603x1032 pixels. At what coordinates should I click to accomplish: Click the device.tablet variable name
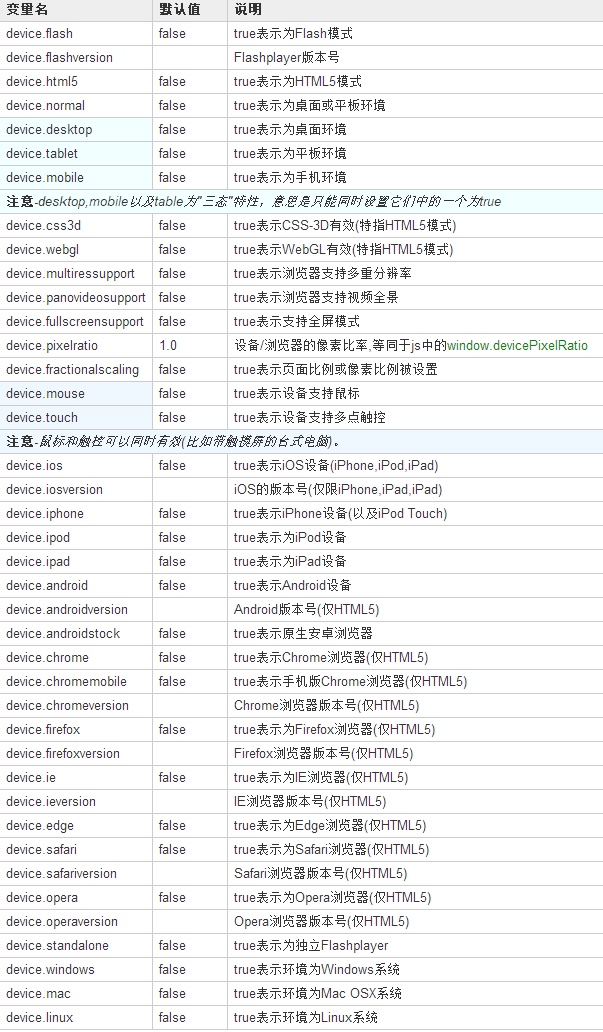[42, 153]
